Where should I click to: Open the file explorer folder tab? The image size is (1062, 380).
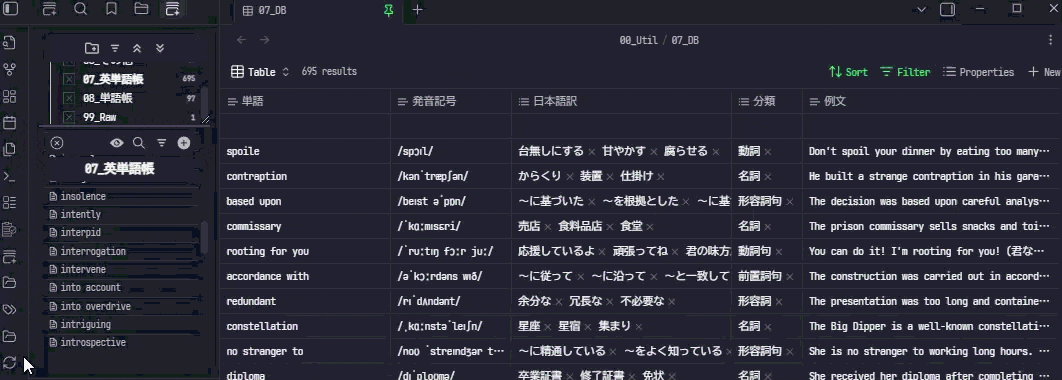[x=141, y=9]
